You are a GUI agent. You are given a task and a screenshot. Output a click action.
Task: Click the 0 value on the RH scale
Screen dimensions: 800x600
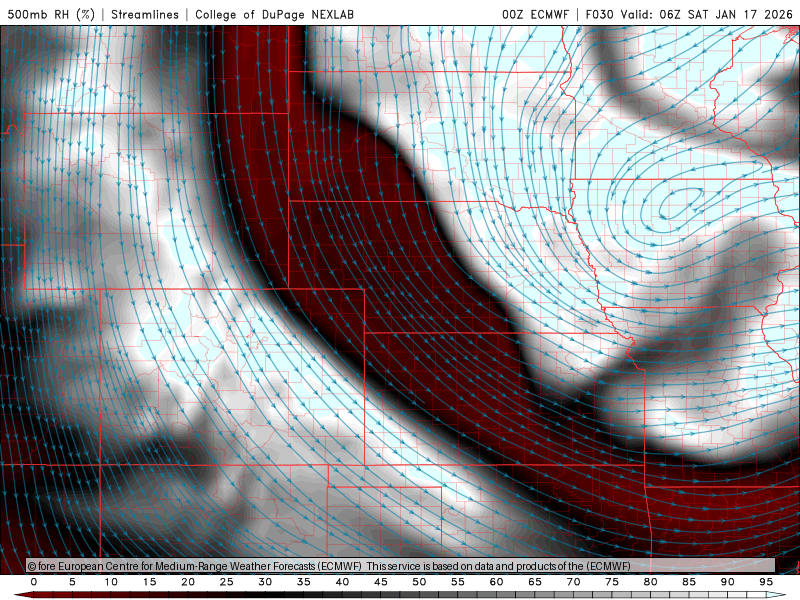point(34,582)
